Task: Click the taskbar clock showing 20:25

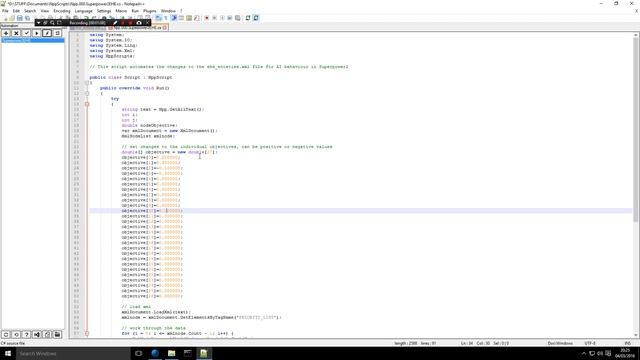Action: click(625, 353)
